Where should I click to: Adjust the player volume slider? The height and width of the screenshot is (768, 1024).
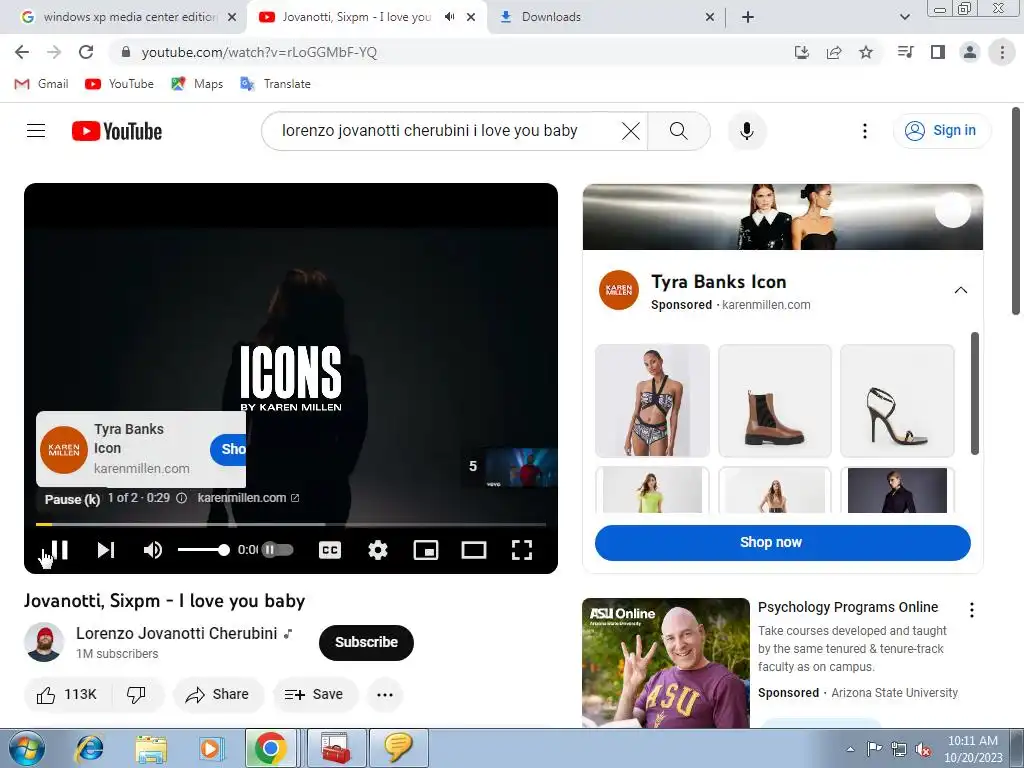[x=204, y=550]
